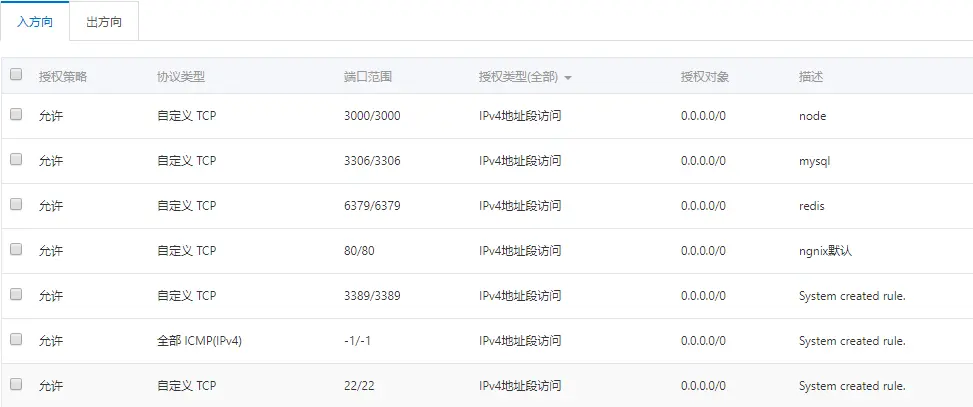Tick the select-all checkbox in header
Image resolution: width=973 pixels, height=407 pixels.
16,75
